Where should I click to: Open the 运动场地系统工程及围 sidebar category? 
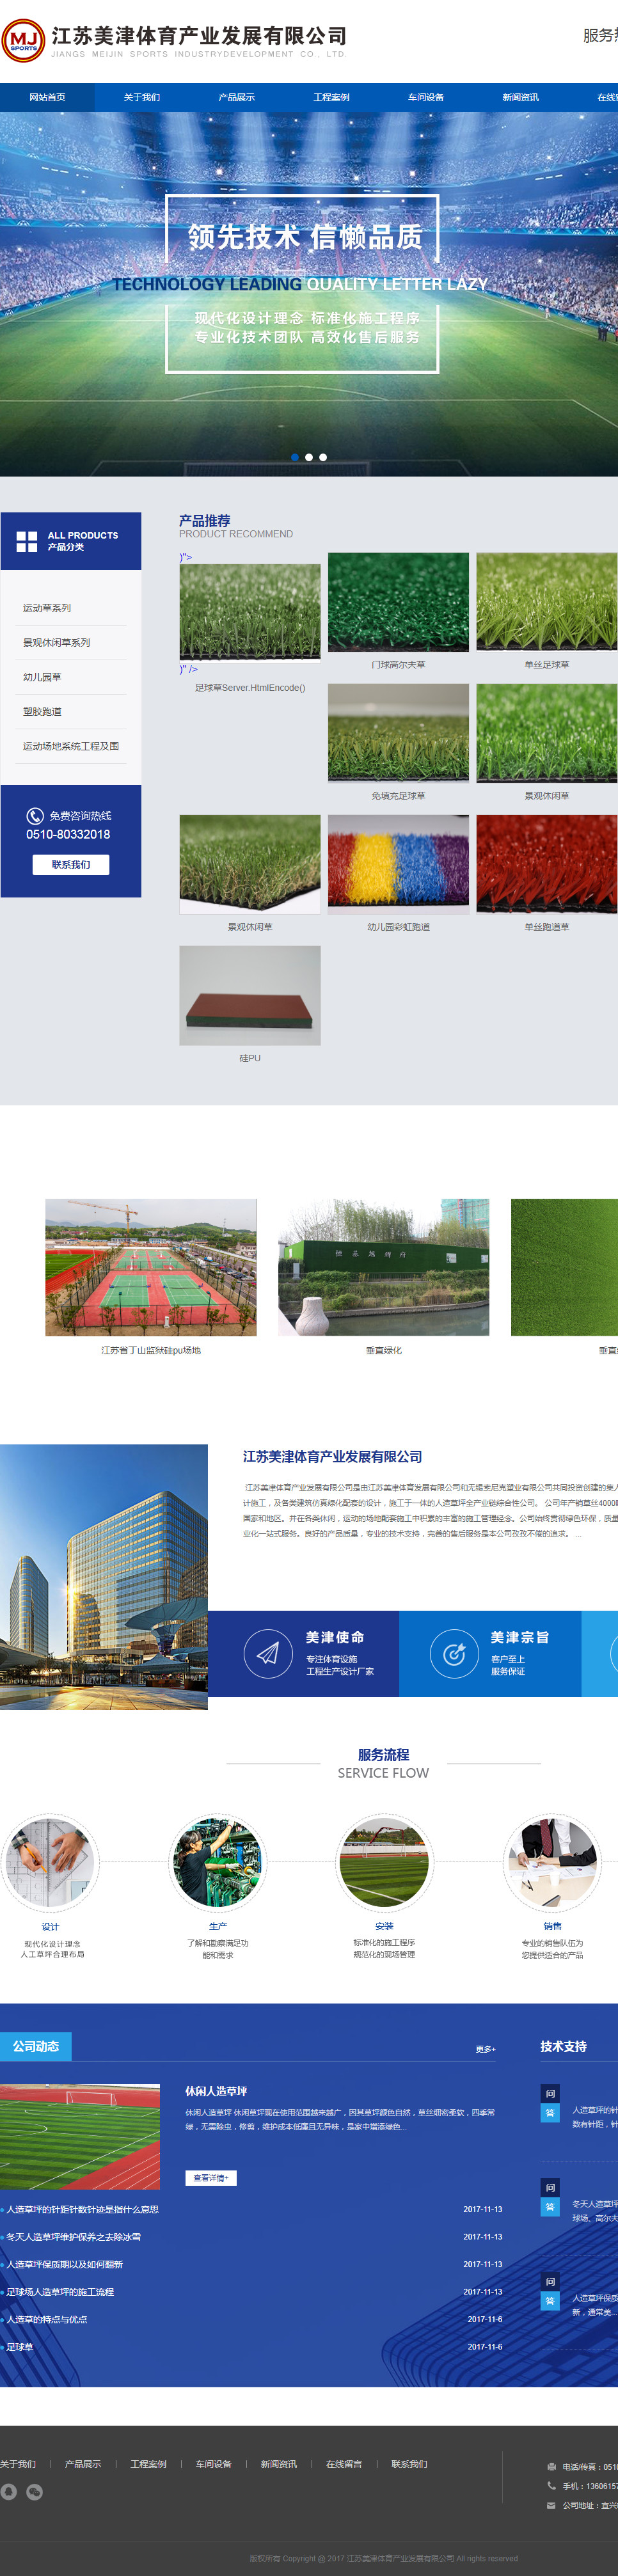[x=71, y=746]
